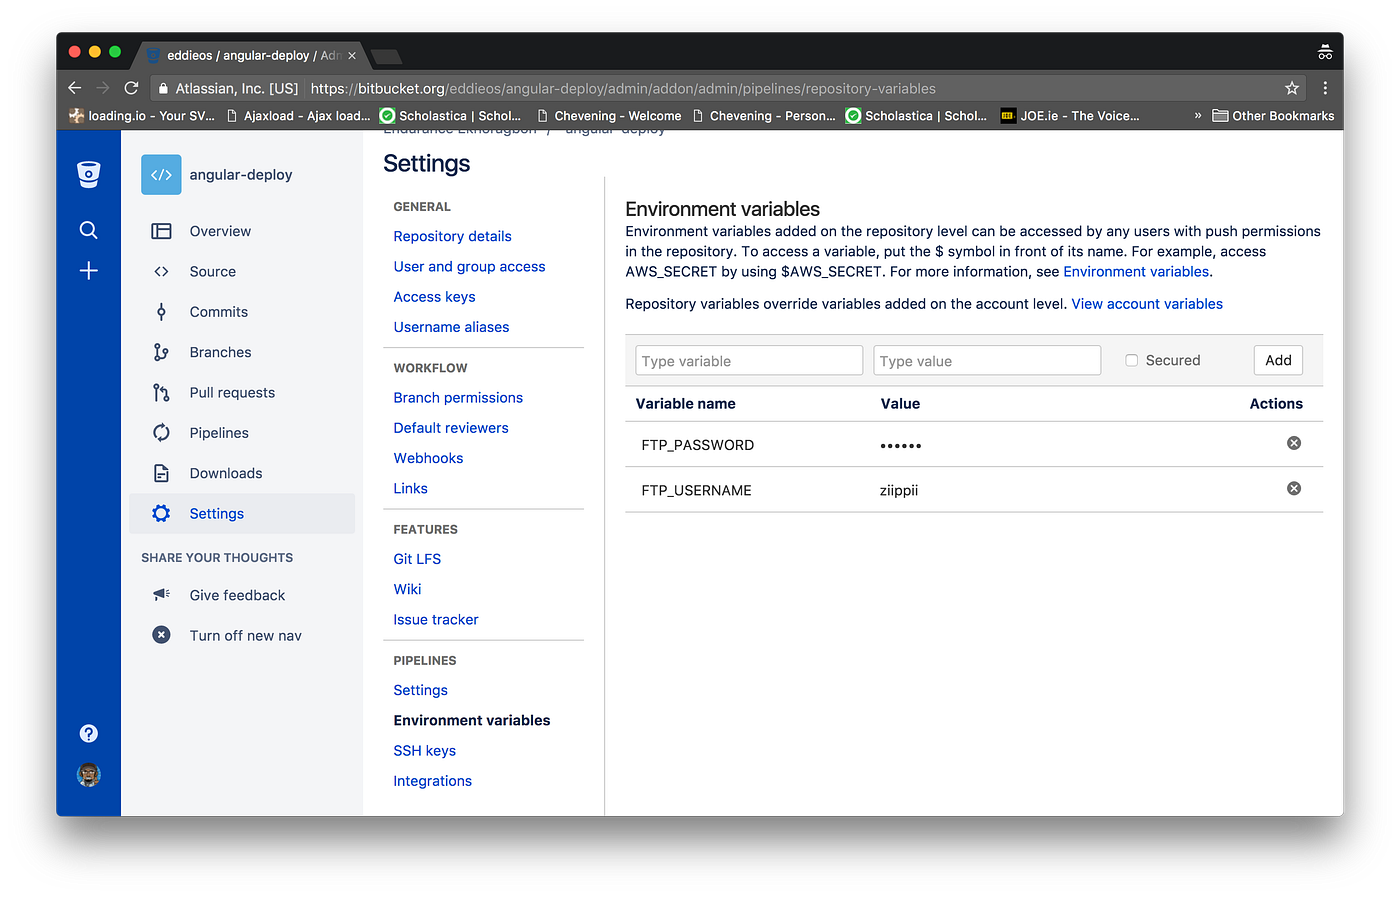The height and width of the screenshot is (897, 1400).
Task: Open the Commits sidebar item
Action: tap(218, 312)
